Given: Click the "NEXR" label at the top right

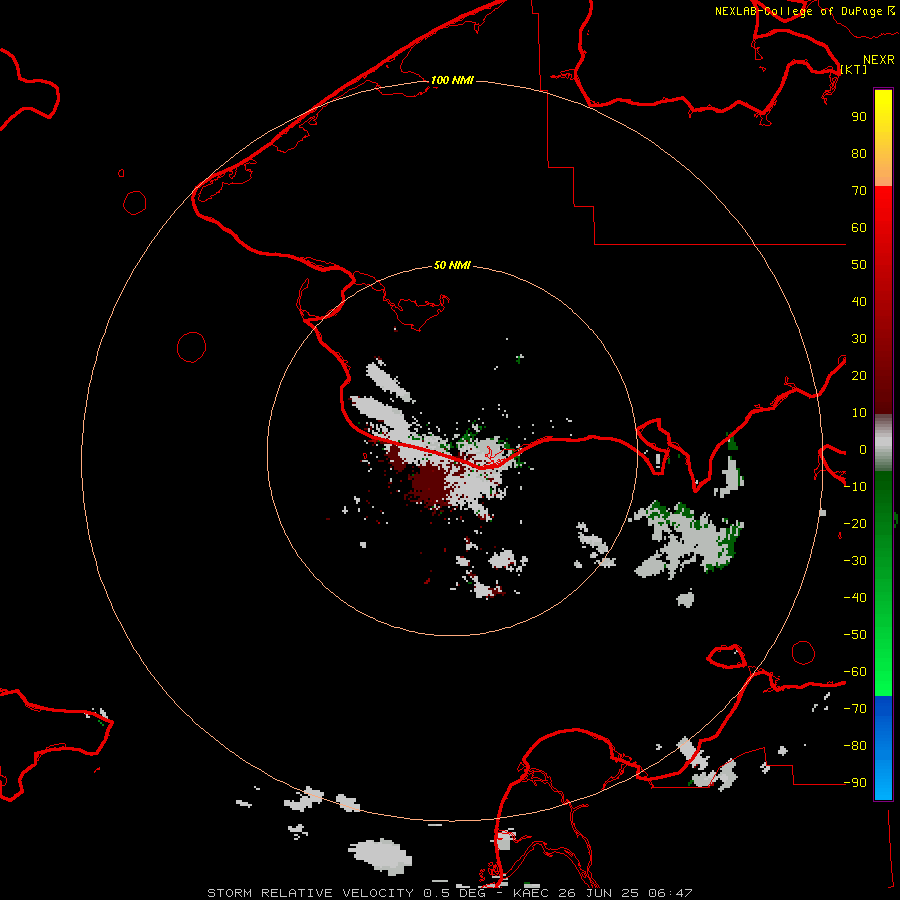Looking at the screenshot, I should [878, 60].
